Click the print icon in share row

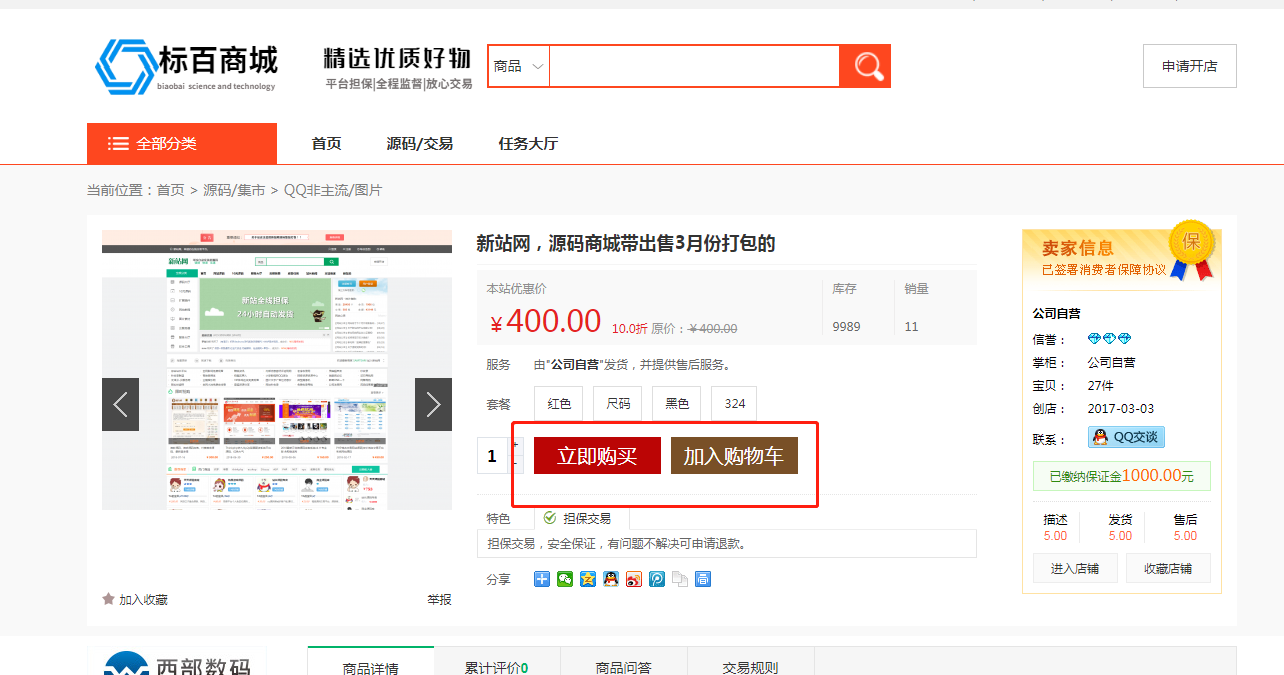(703, 579)
